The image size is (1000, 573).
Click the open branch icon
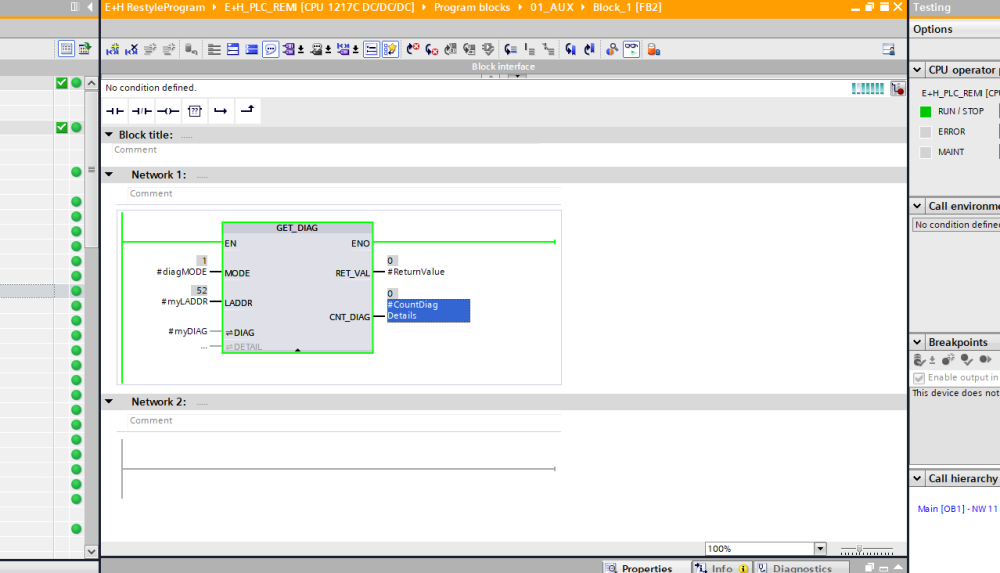click(x=221, y=111)
